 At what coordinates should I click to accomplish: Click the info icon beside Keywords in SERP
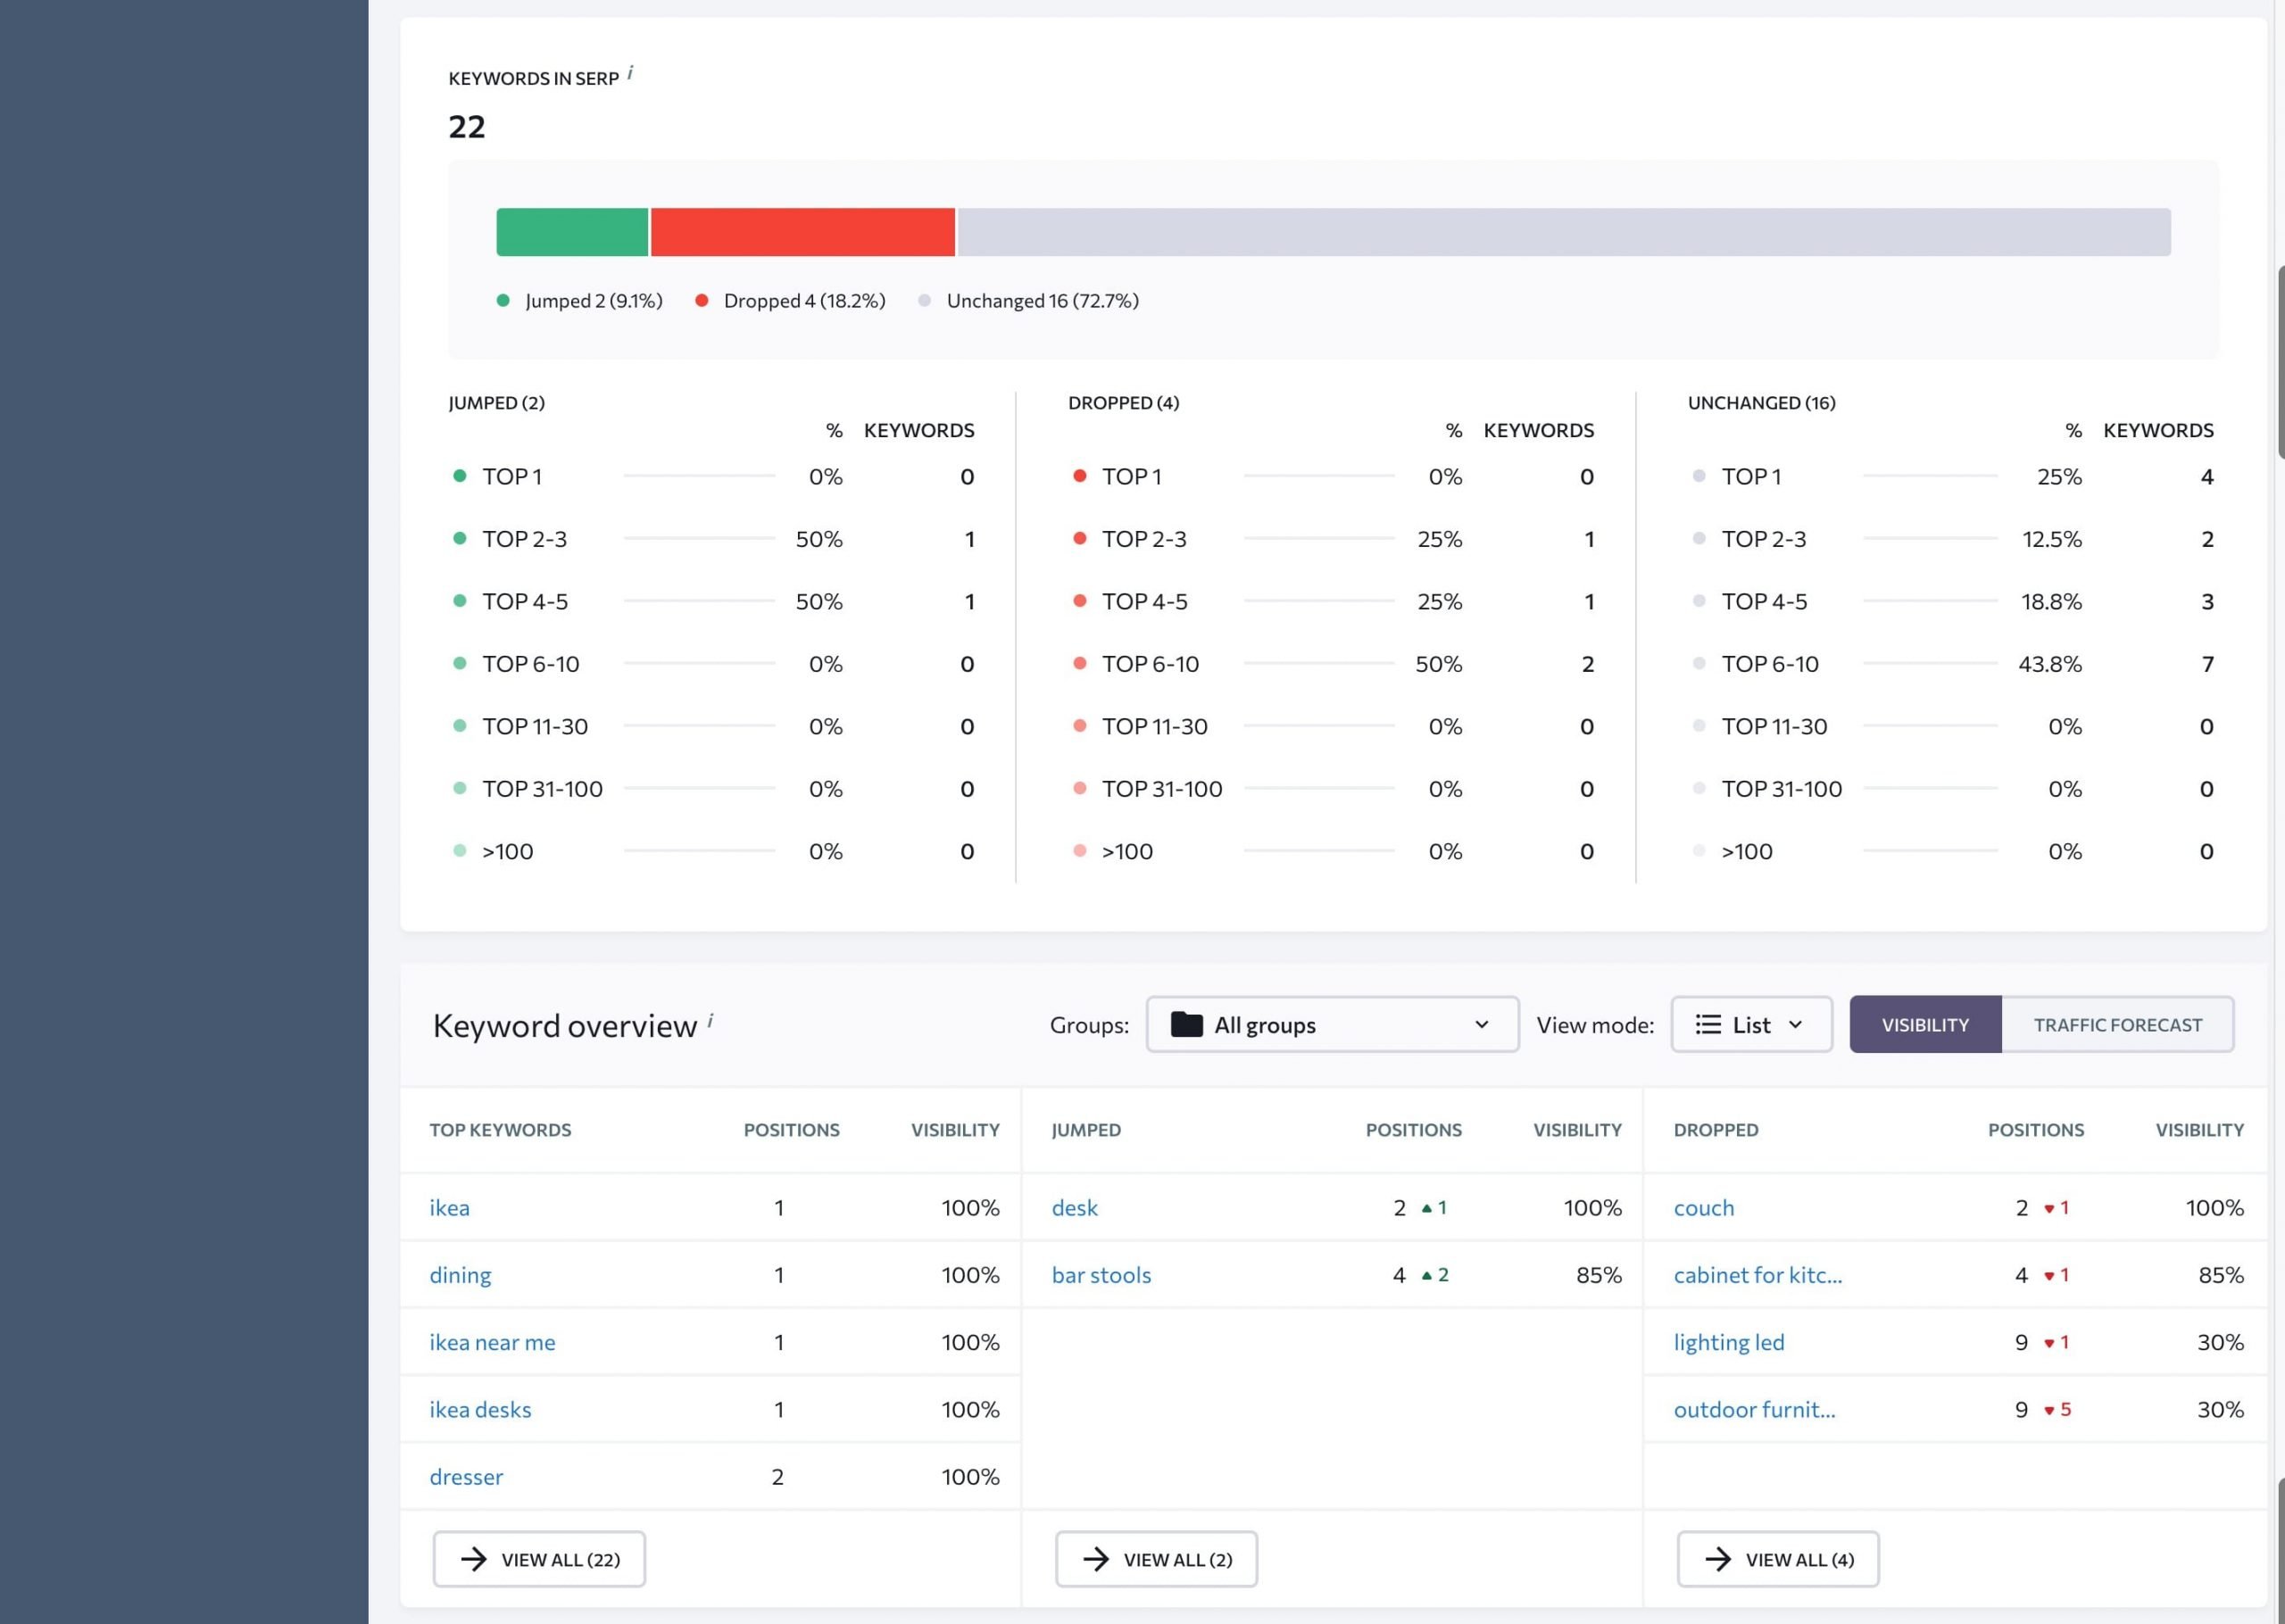coord(630,73)
